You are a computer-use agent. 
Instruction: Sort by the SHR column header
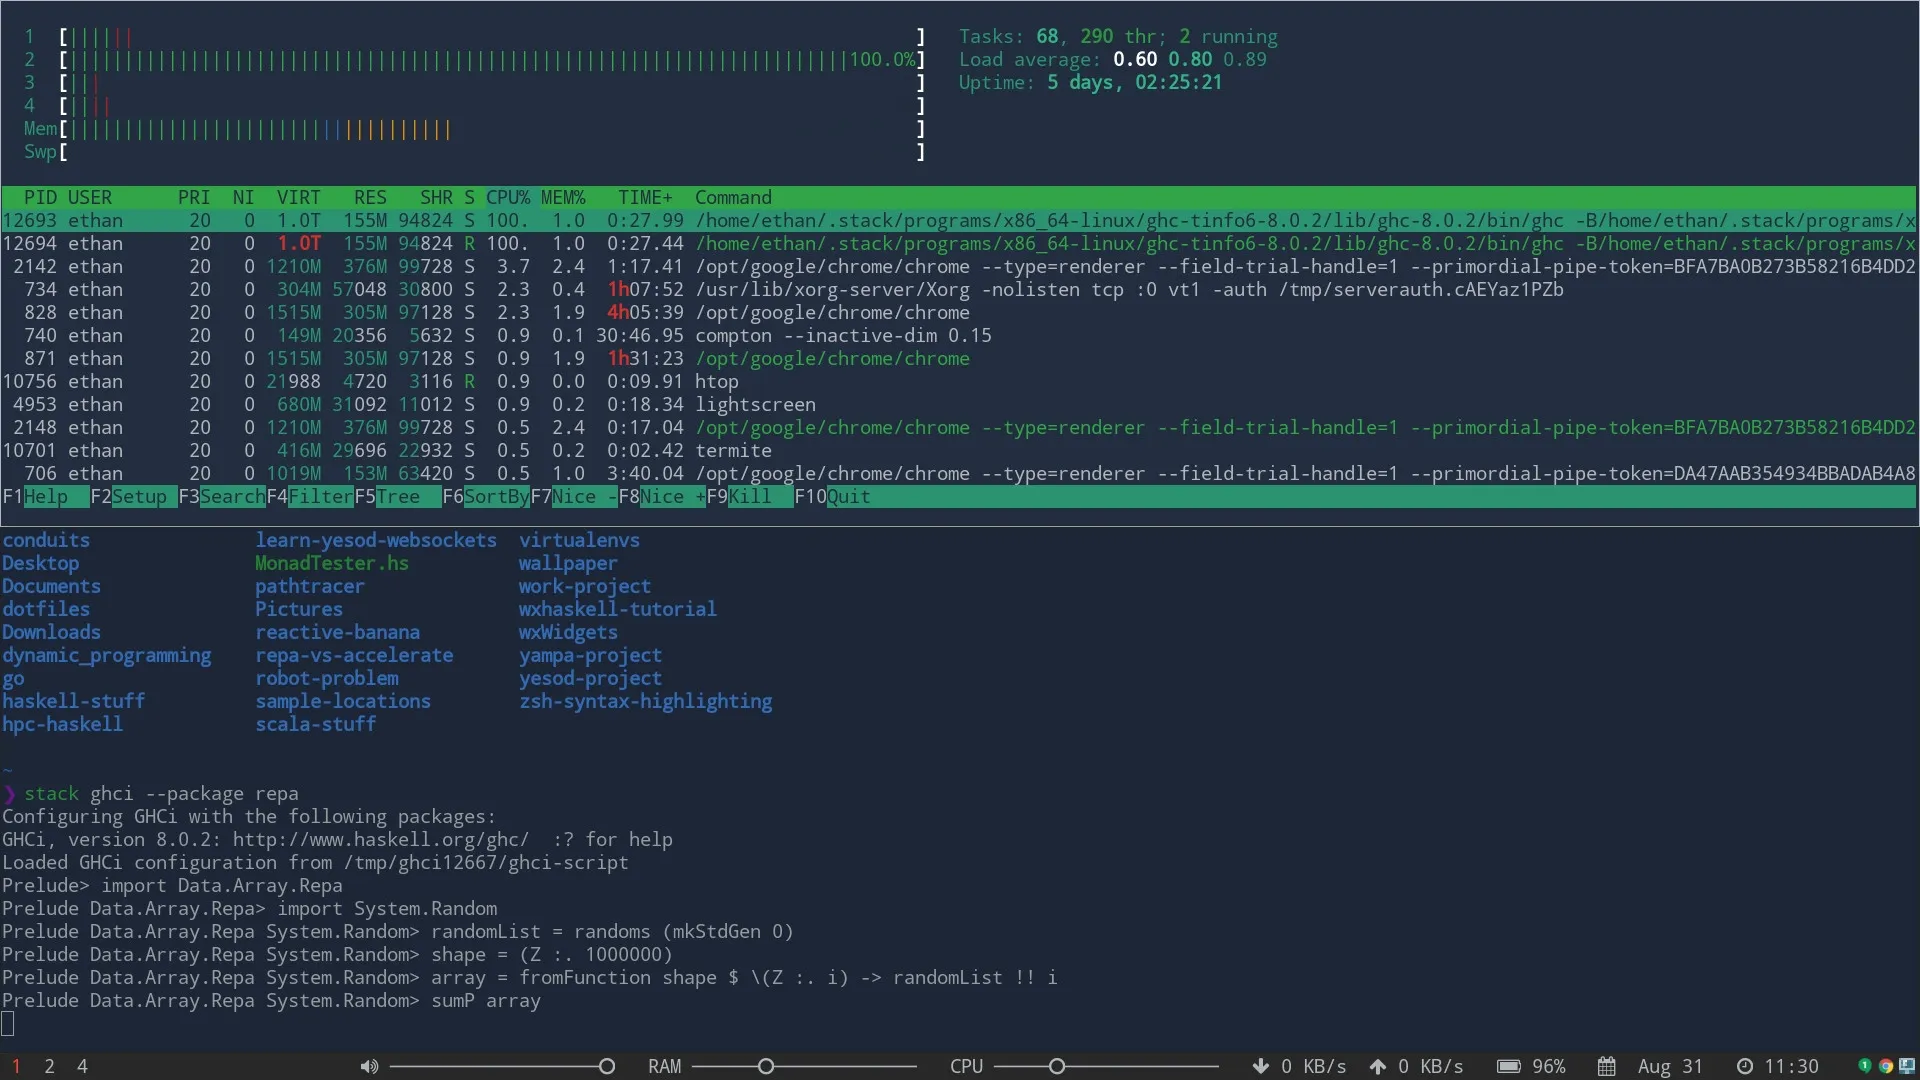click(x=436, y=197)
